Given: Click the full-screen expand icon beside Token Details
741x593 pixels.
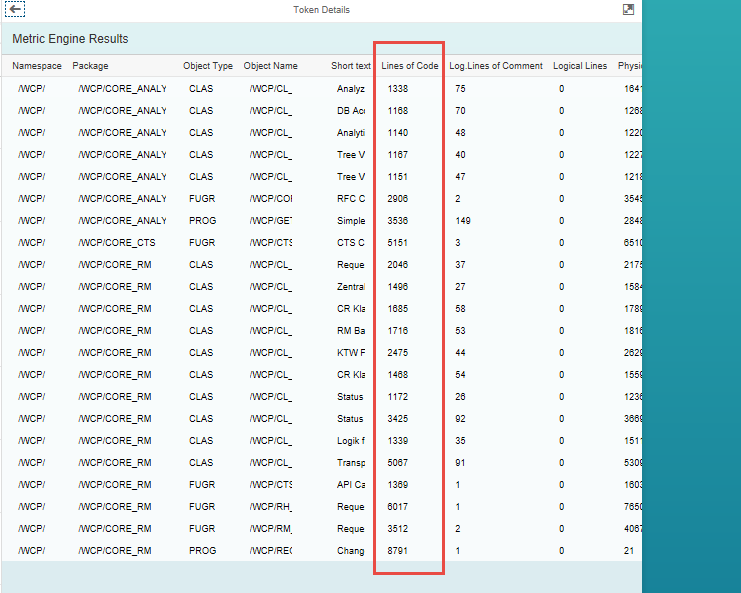Looking at the screenshot, I should coord(628,9).
